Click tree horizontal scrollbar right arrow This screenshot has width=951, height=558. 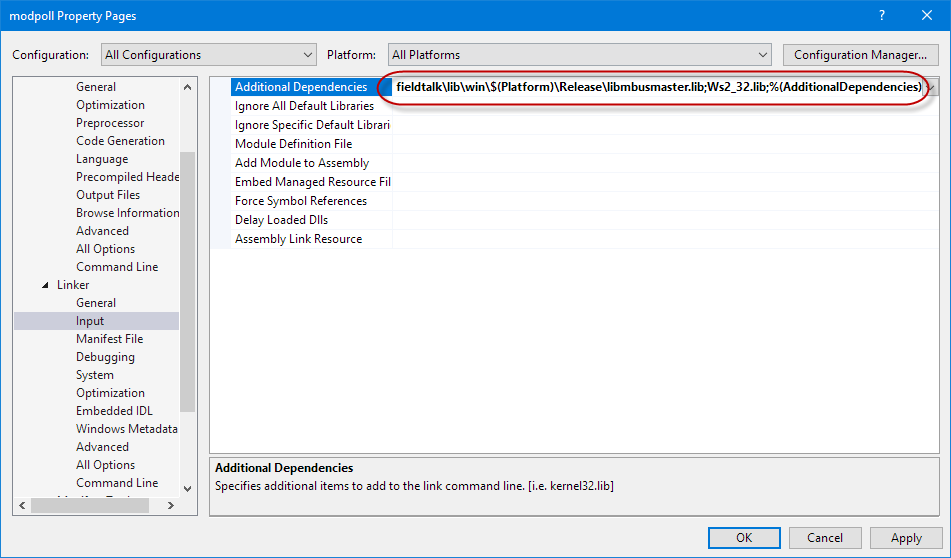point(171,505)
